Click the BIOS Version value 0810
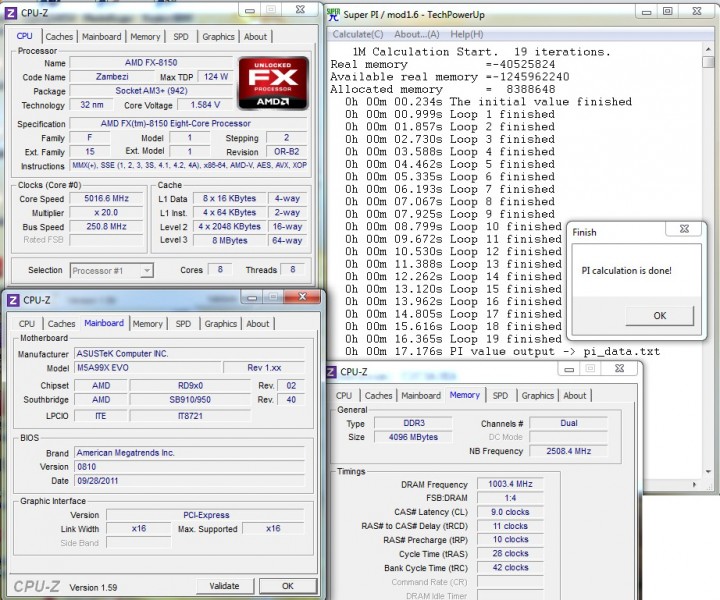Viewport: 720px width, 600px height. tap(189, 467)
